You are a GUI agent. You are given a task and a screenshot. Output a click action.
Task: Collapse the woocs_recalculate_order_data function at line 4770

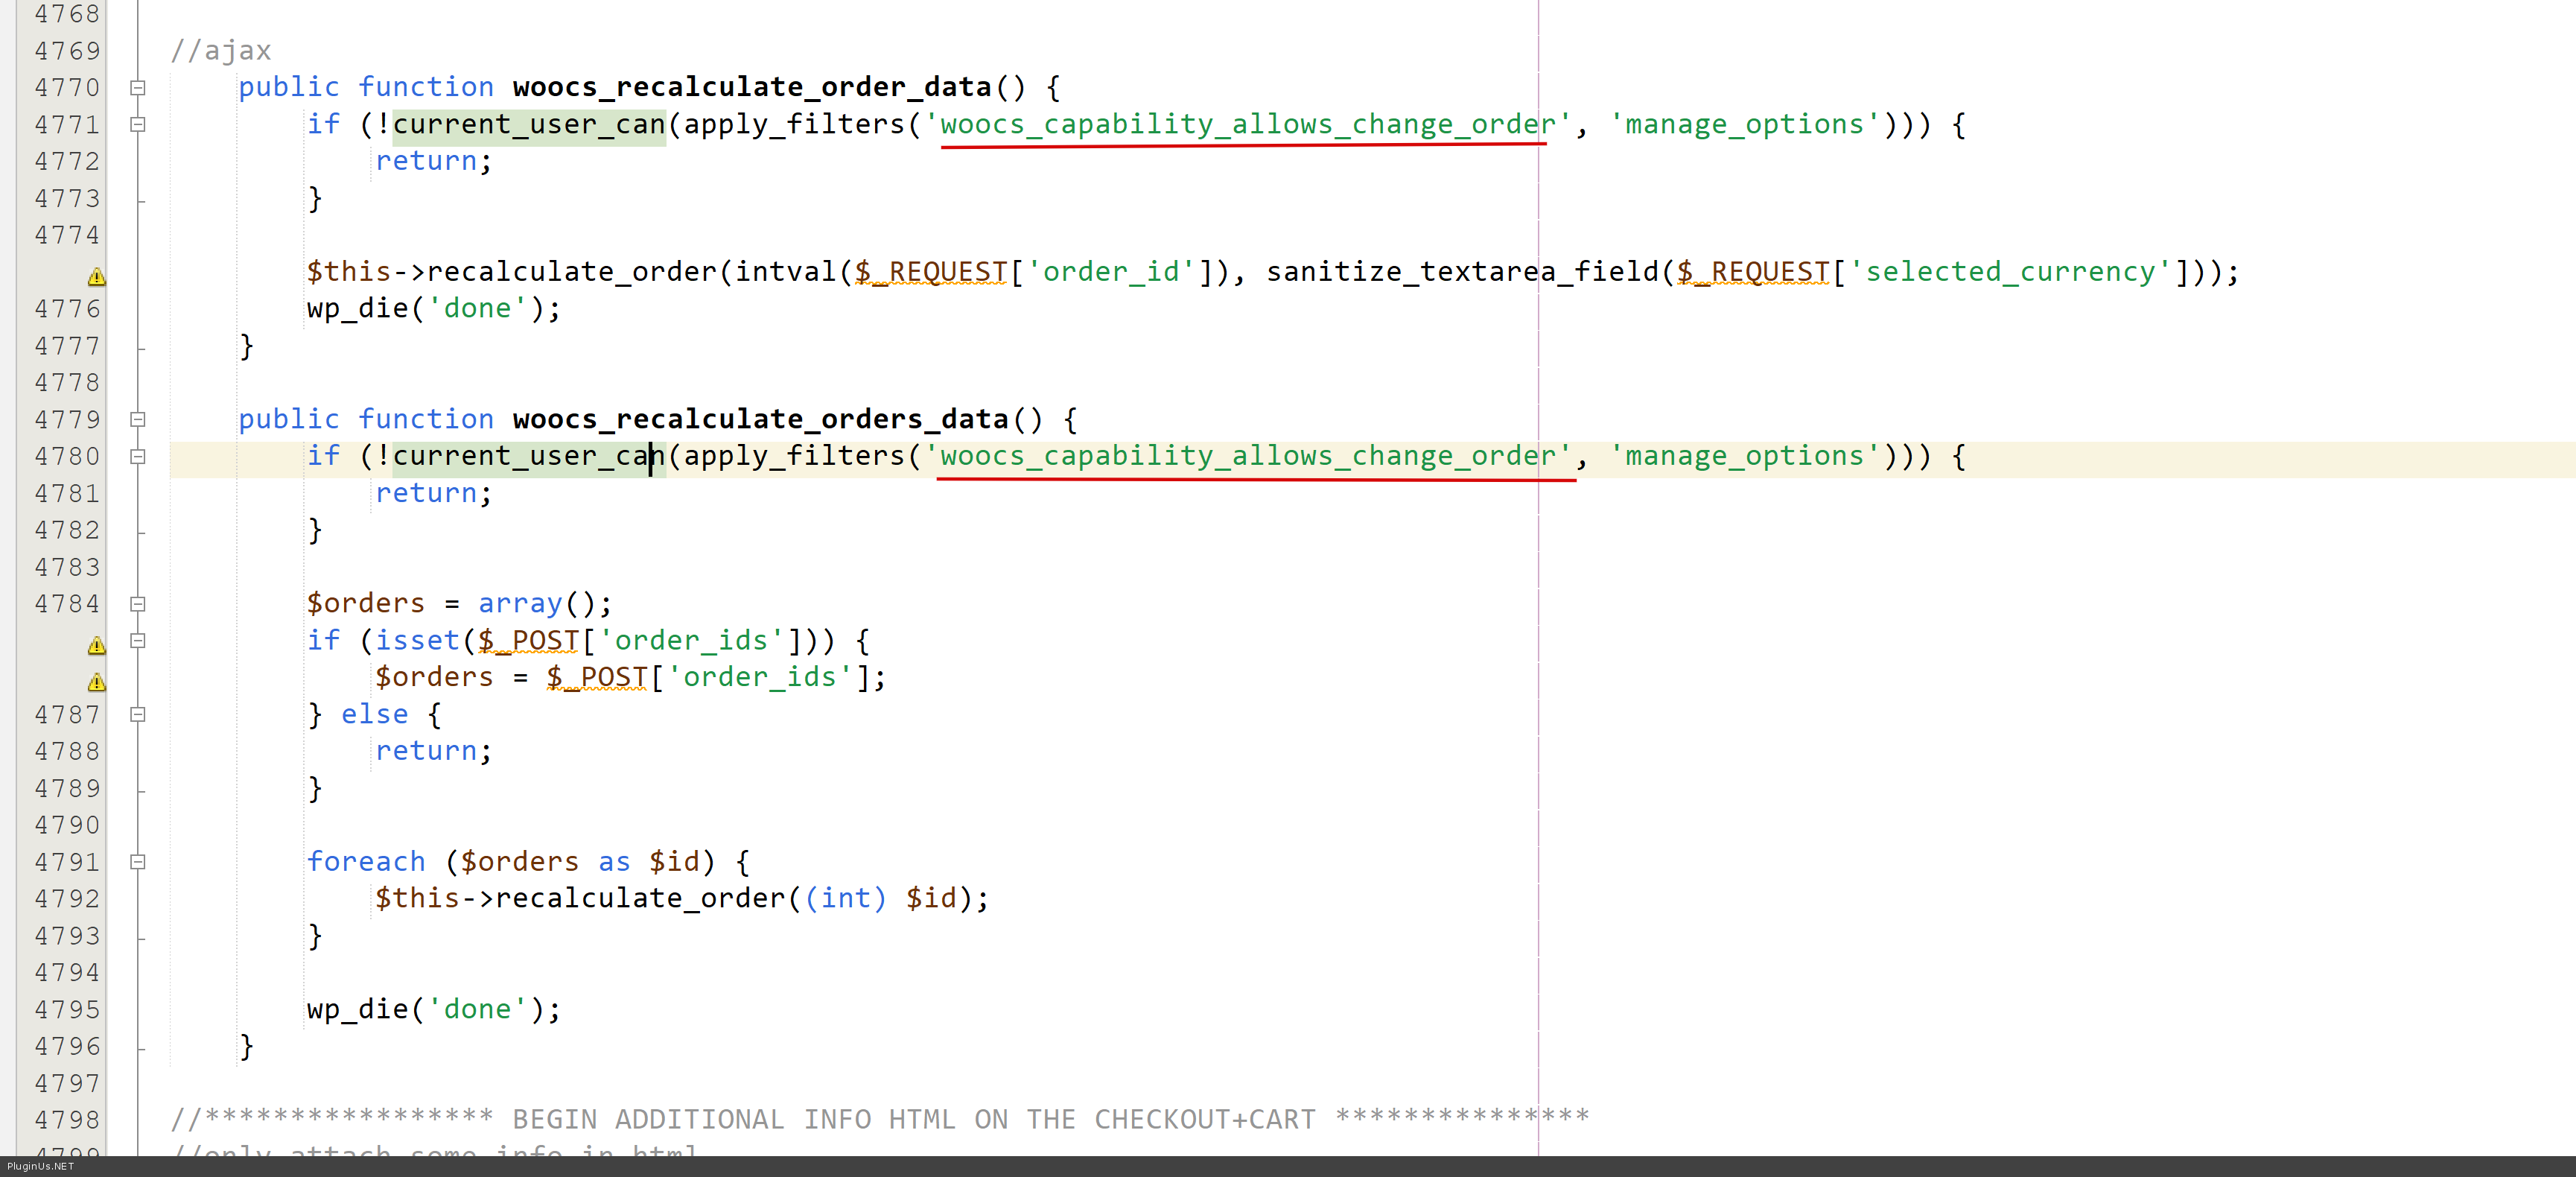coord(138,88)
